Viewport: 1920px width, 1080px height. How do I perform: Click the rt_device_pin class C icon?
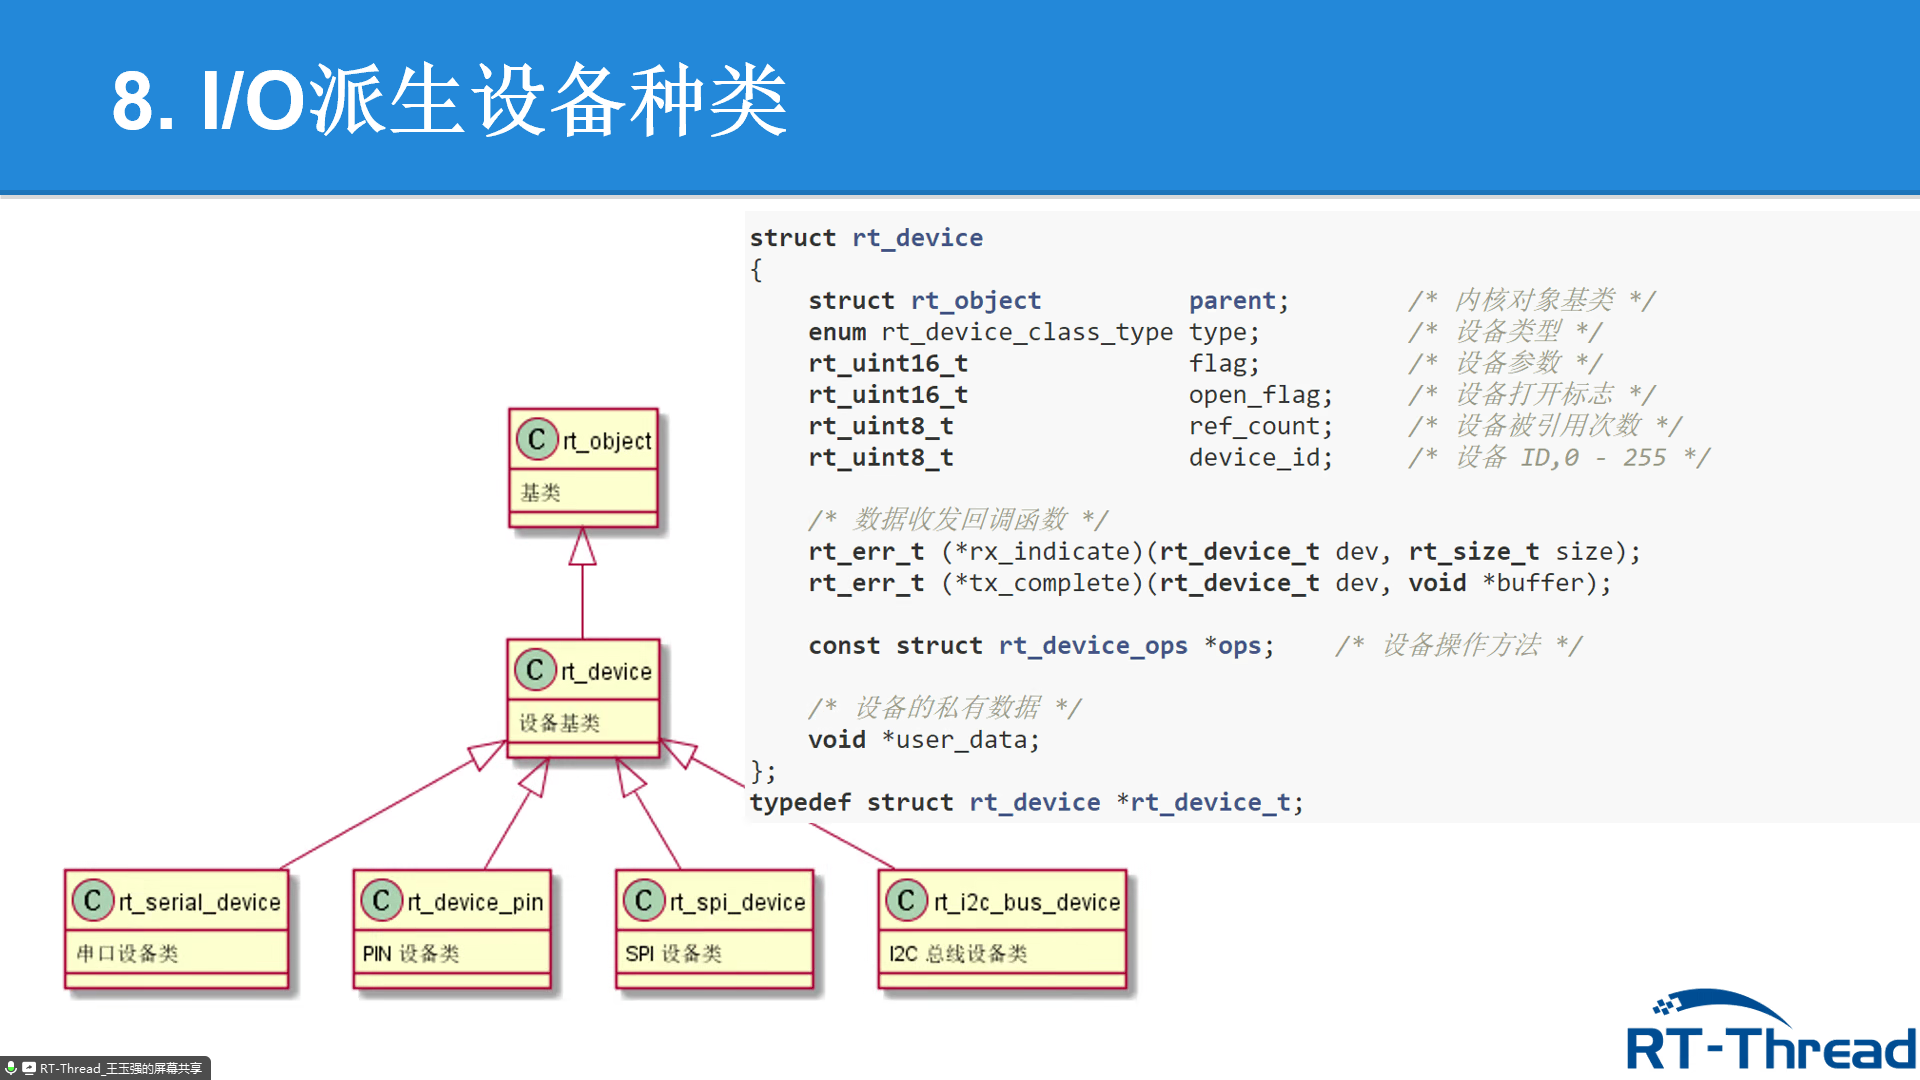click(381, 901)
